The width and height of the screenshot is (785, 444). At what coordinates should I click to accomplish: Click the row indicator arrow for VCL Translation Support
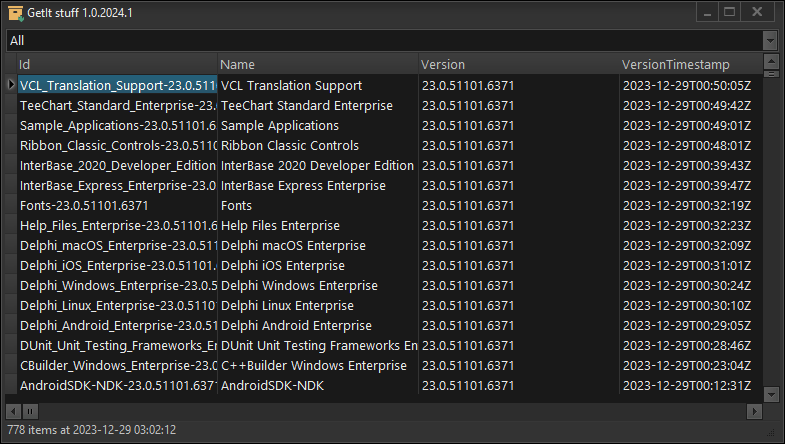click(x=11, y=85)
